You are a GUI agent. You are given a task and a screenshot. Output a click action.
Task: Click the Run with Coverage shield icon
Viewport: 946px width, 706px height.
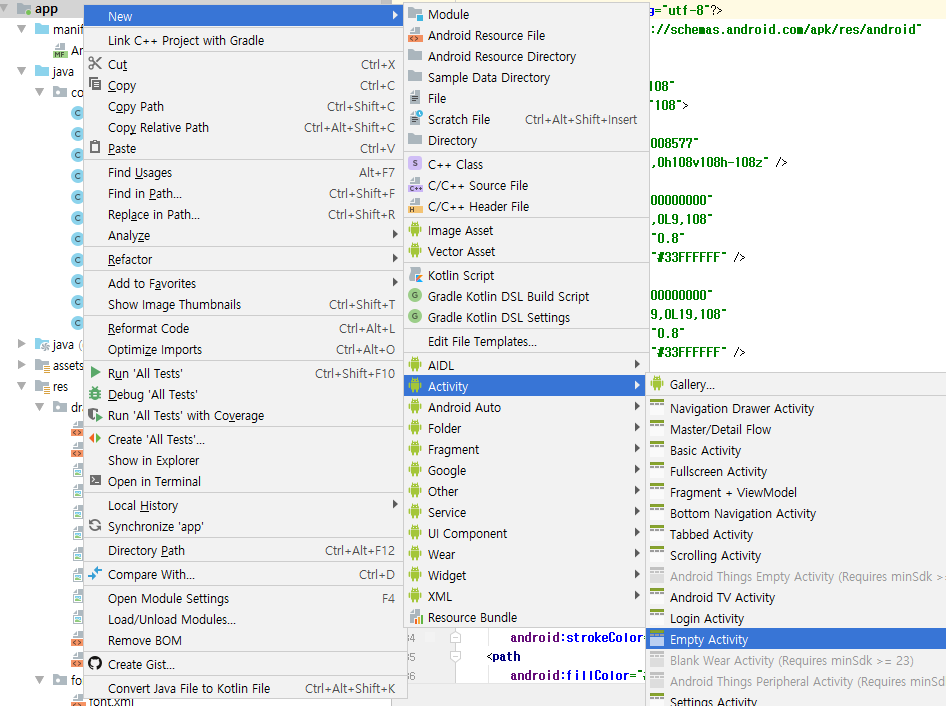pos(95,415)
